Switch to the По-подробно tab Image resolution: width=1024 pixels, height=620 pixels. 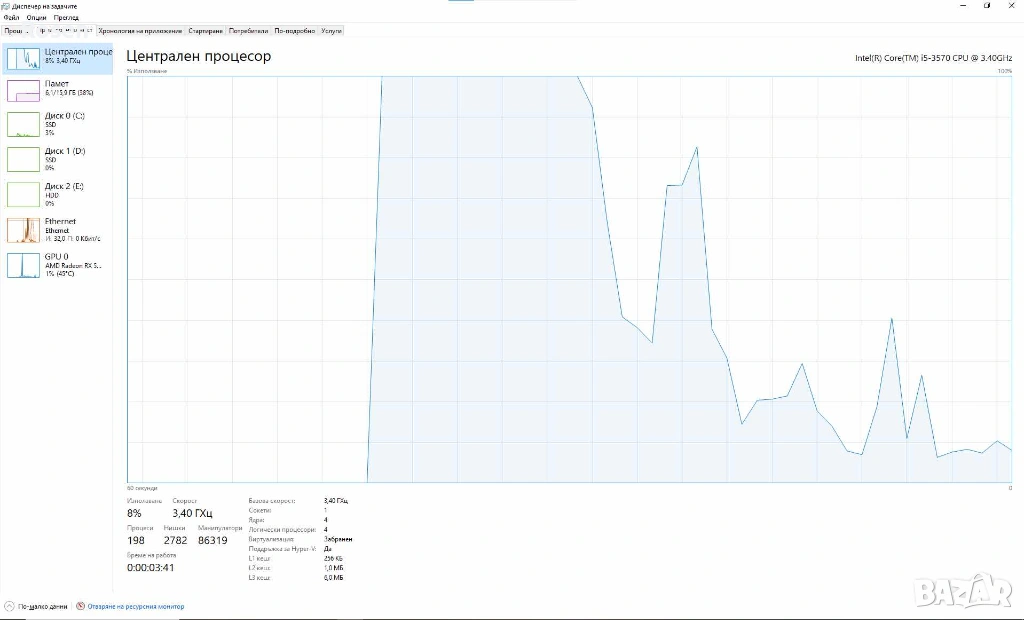(295, 31)
